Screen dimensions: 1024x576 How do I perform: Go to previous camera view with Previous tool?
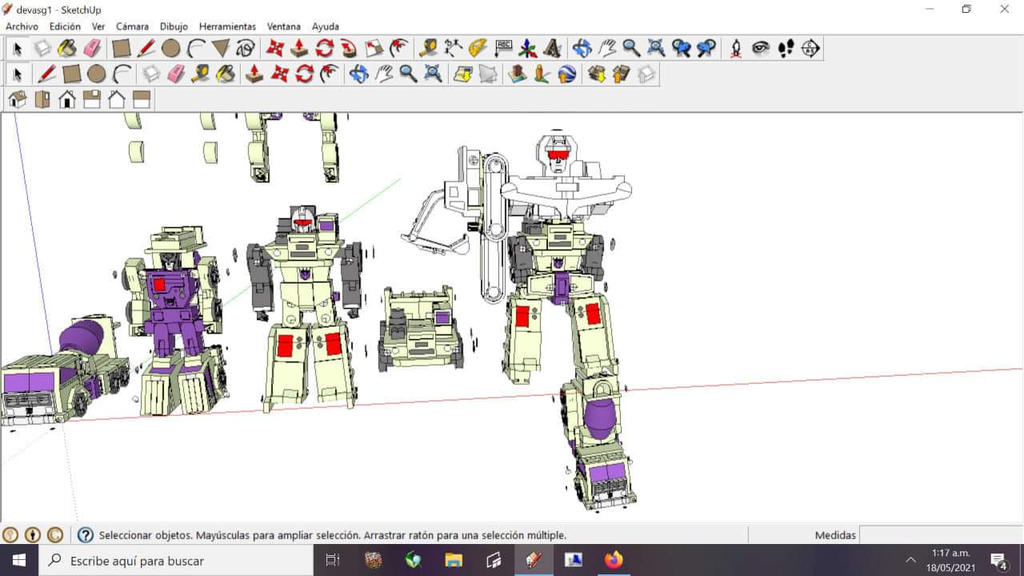[681, 48]
